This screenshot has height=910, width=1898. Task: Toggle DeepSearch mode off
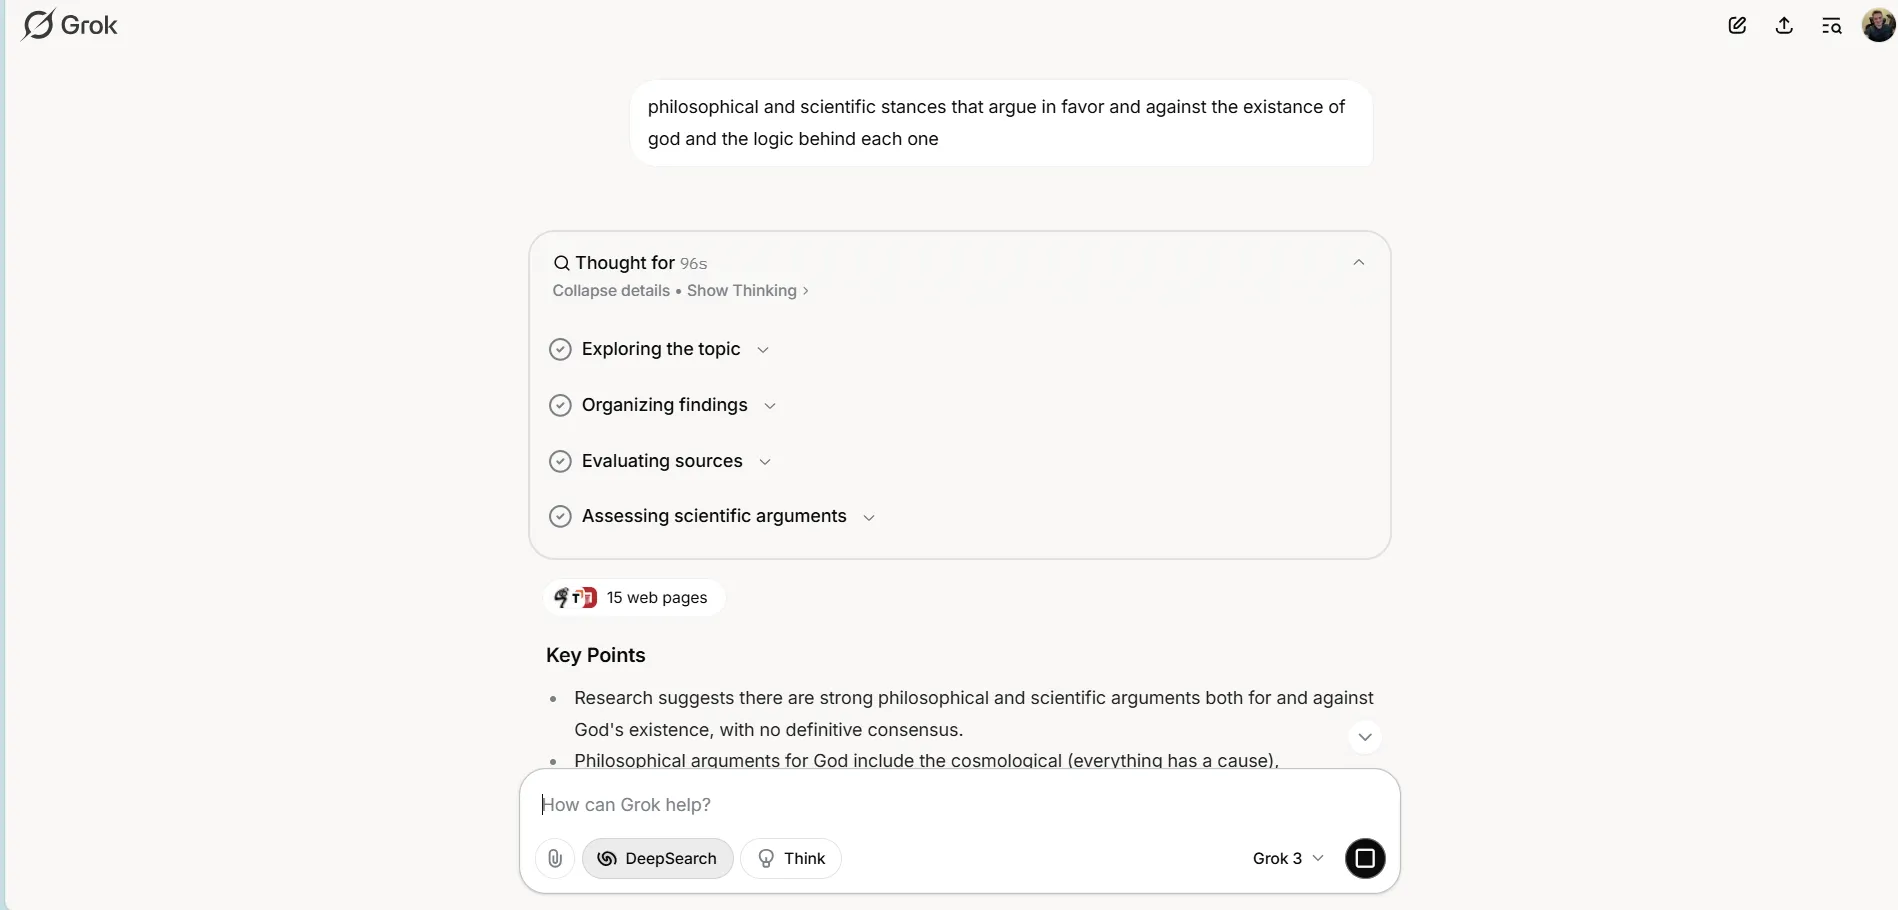click(657, 858)
